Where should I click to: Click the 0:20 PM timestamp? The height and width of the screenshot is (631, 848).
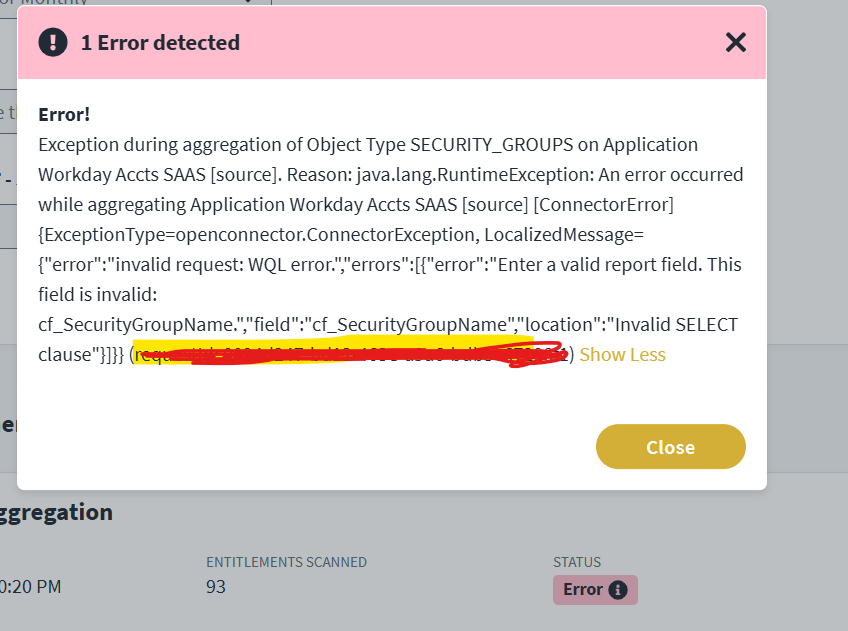point(30,587)
